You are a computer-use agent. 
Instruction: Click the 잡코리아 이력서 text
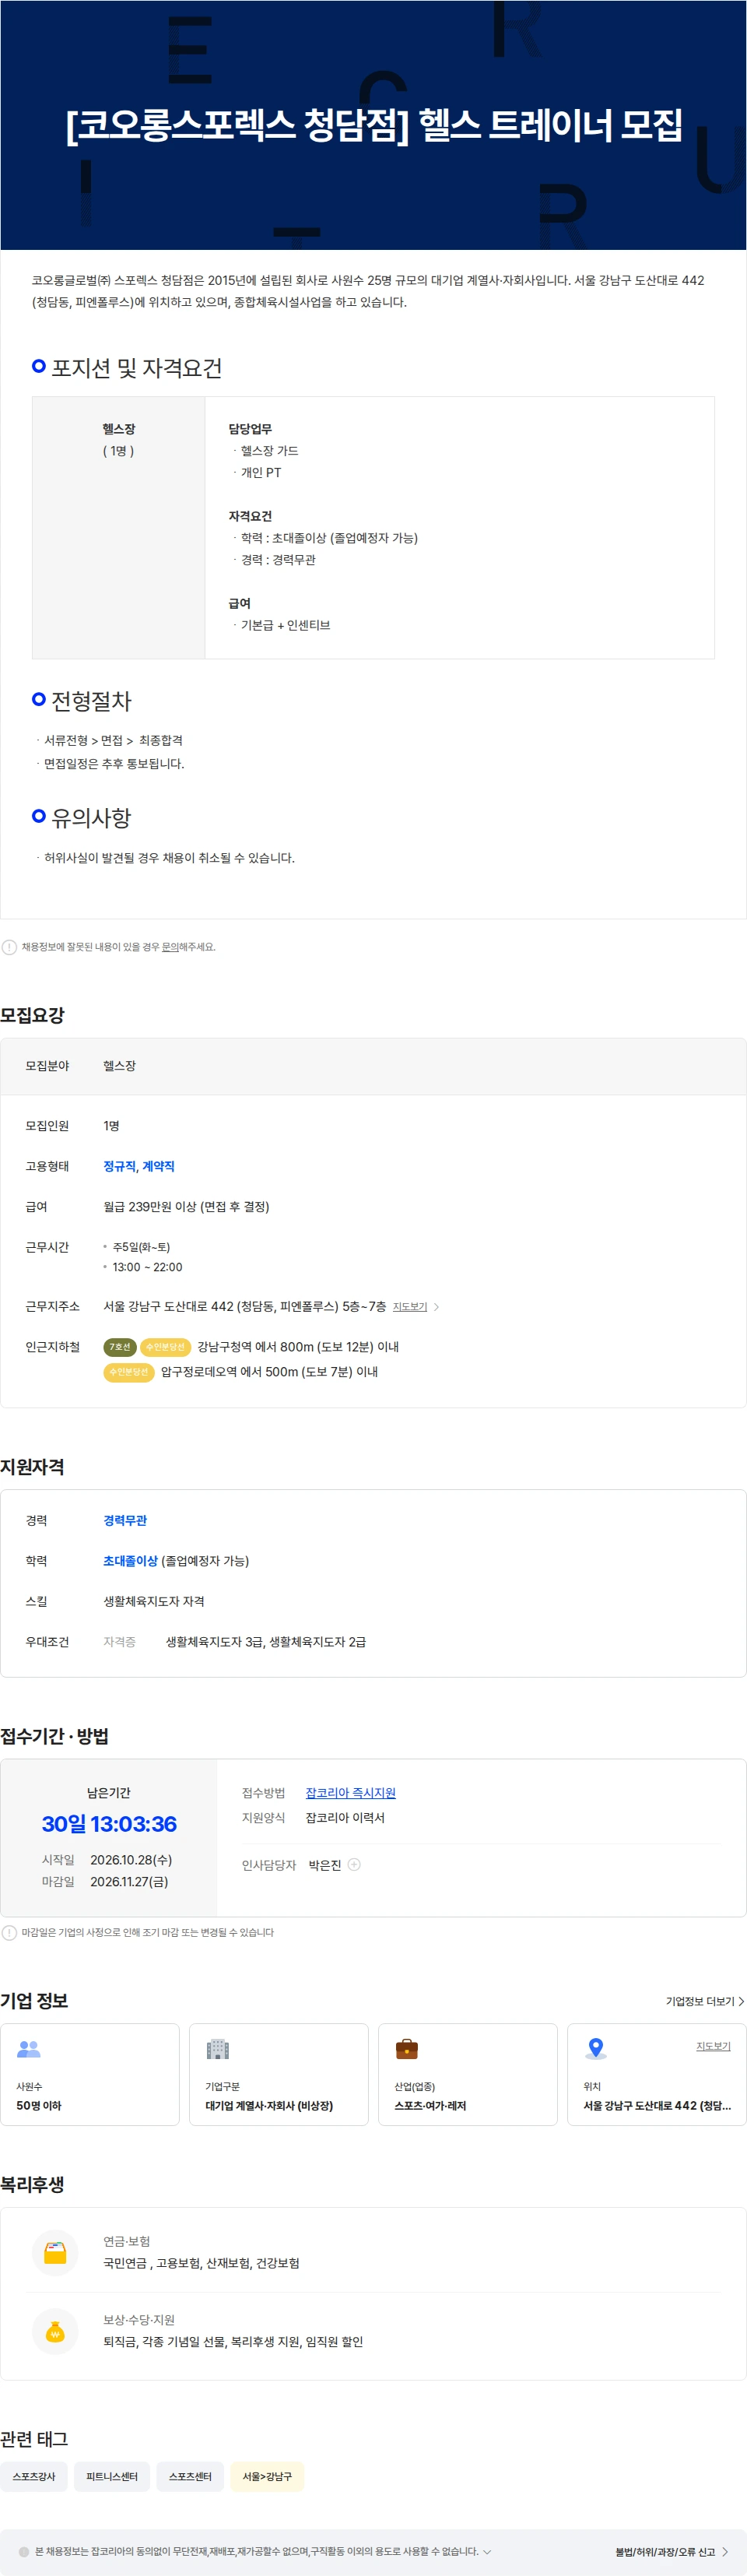(345, 1817)
